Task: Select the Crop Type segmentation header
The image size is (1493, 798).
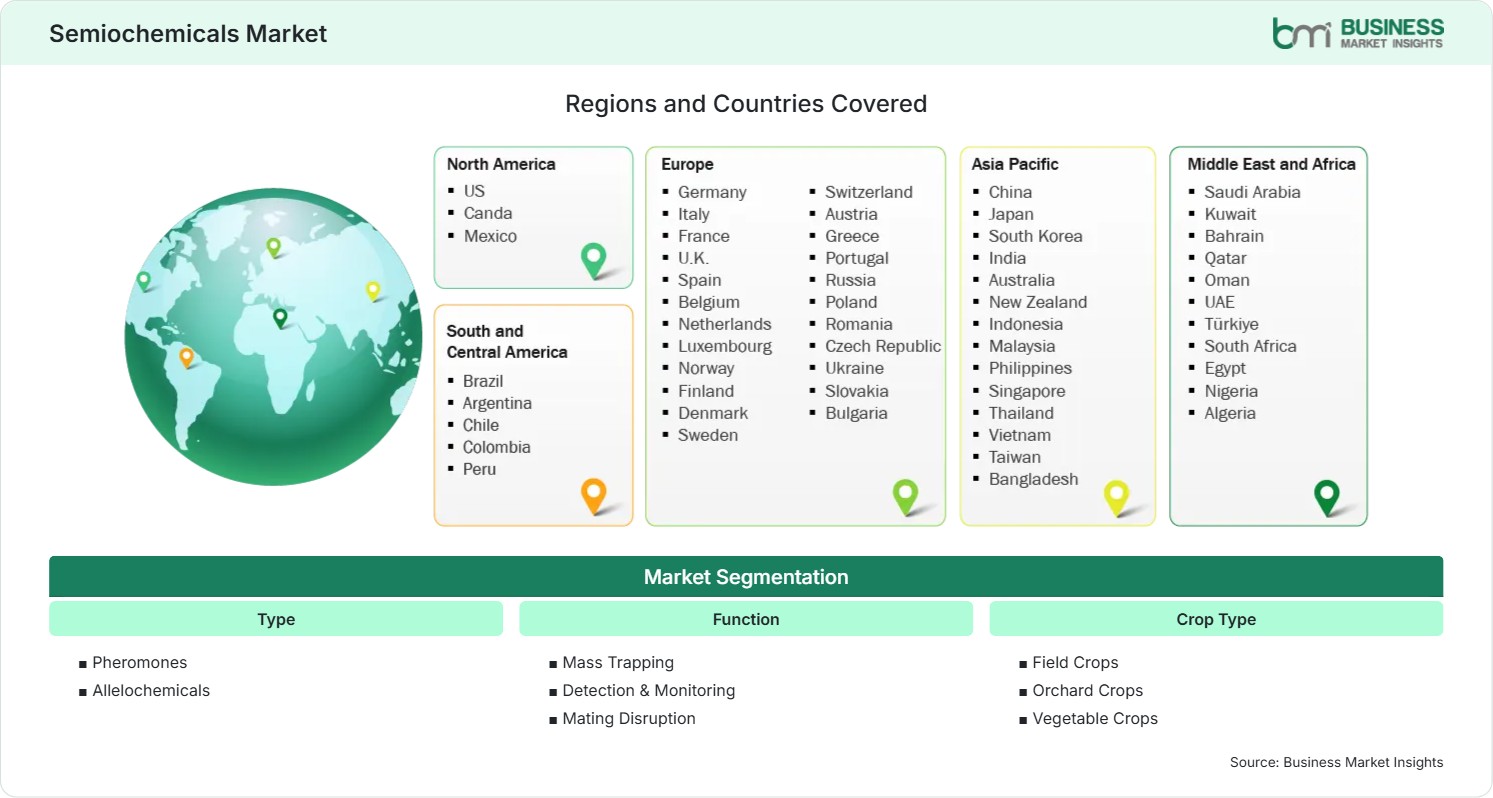Action: click(x=1216, y=619)
